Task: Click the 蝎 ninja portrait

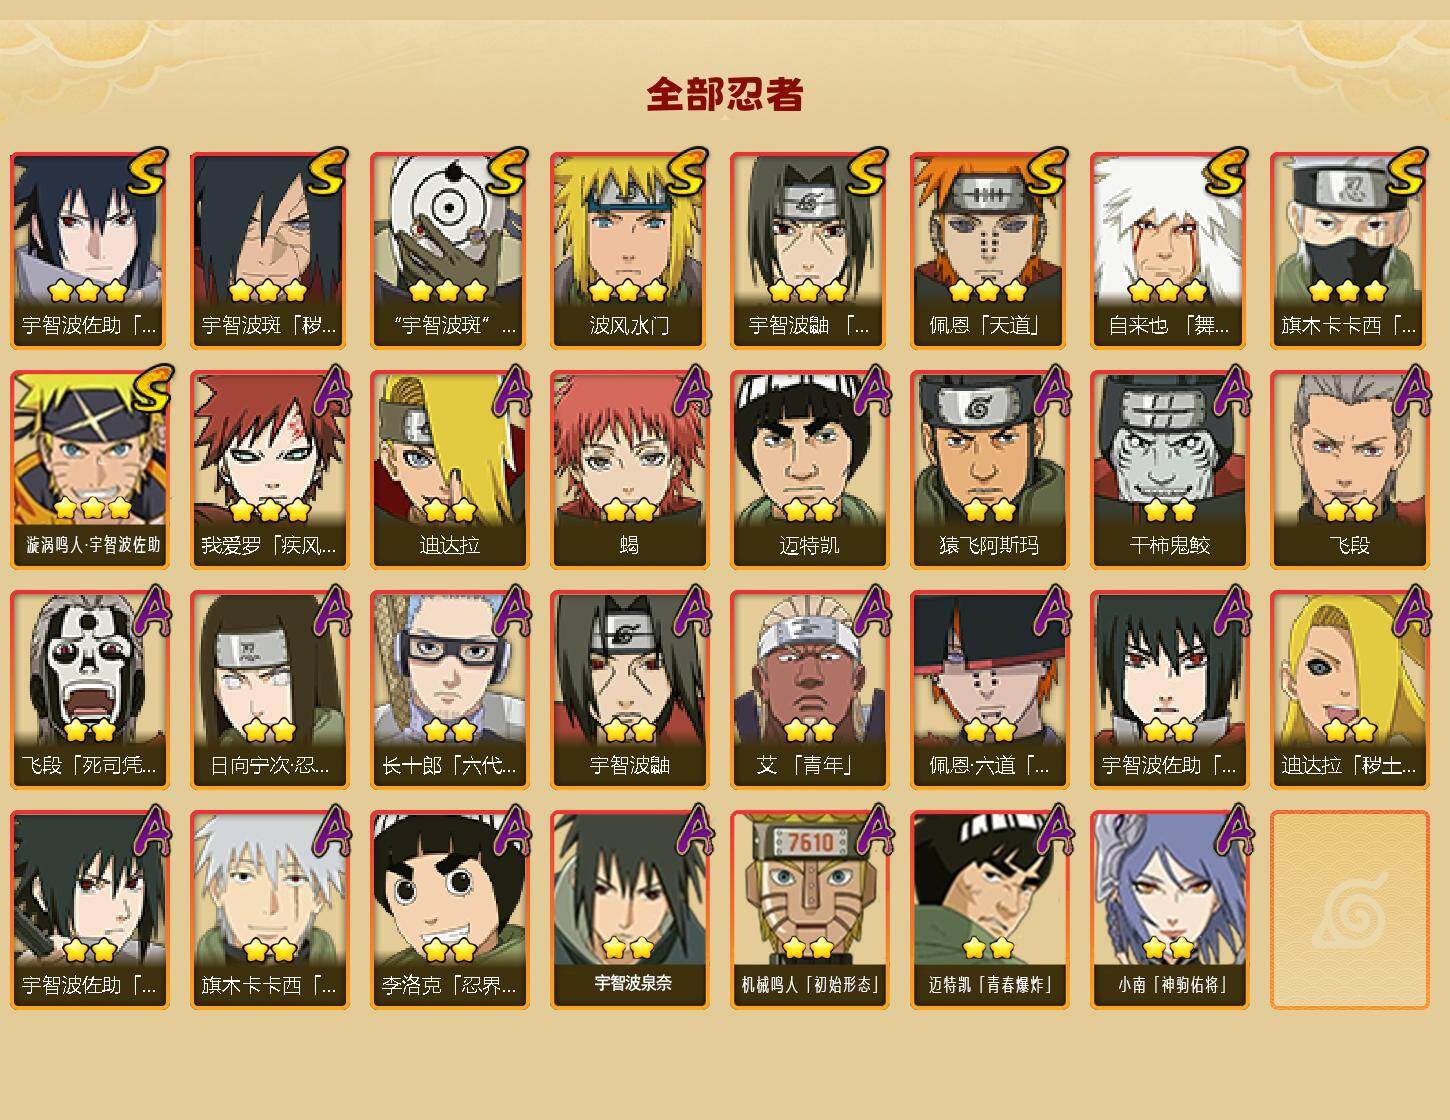Action: point(630,470)
